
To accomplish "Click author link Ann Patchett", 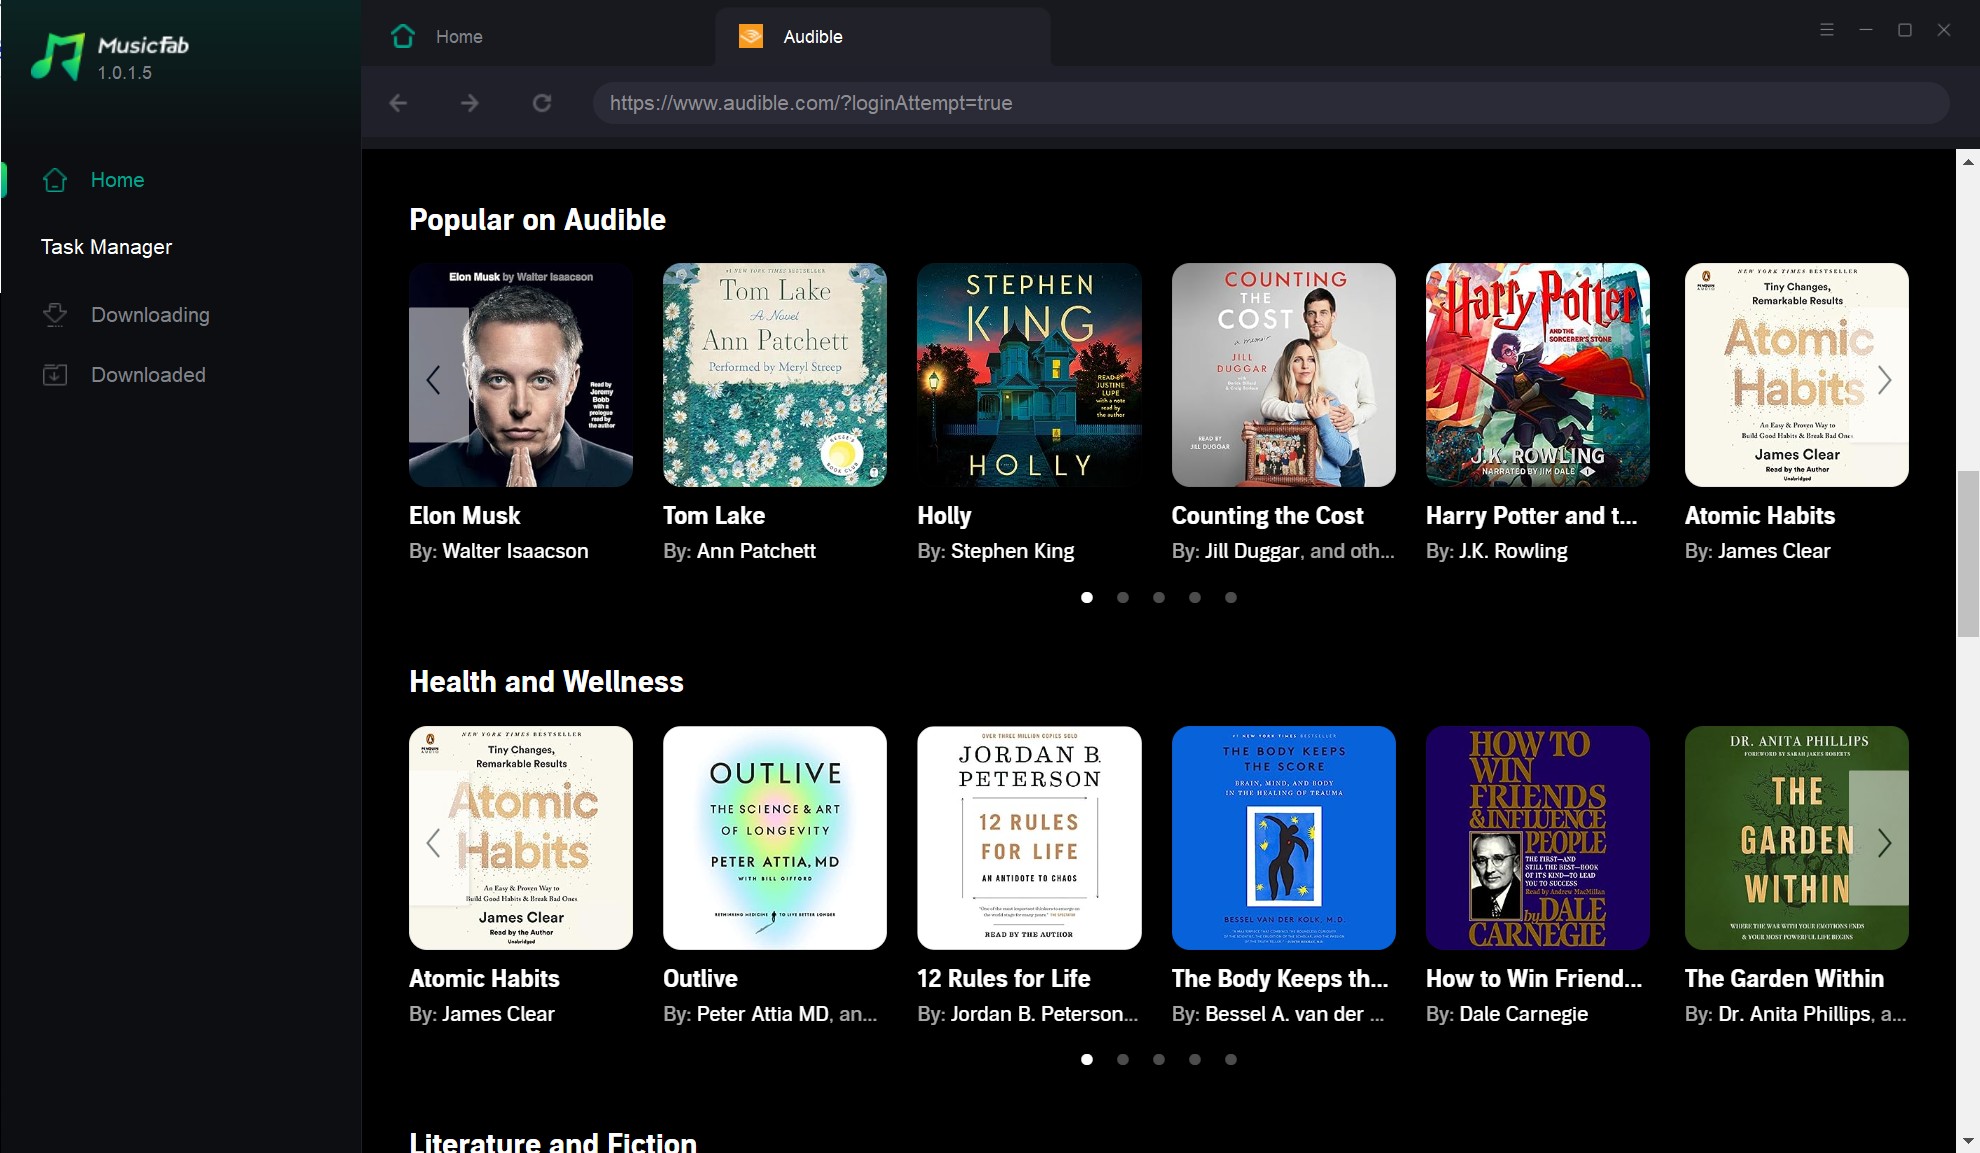I will (756, 551).
